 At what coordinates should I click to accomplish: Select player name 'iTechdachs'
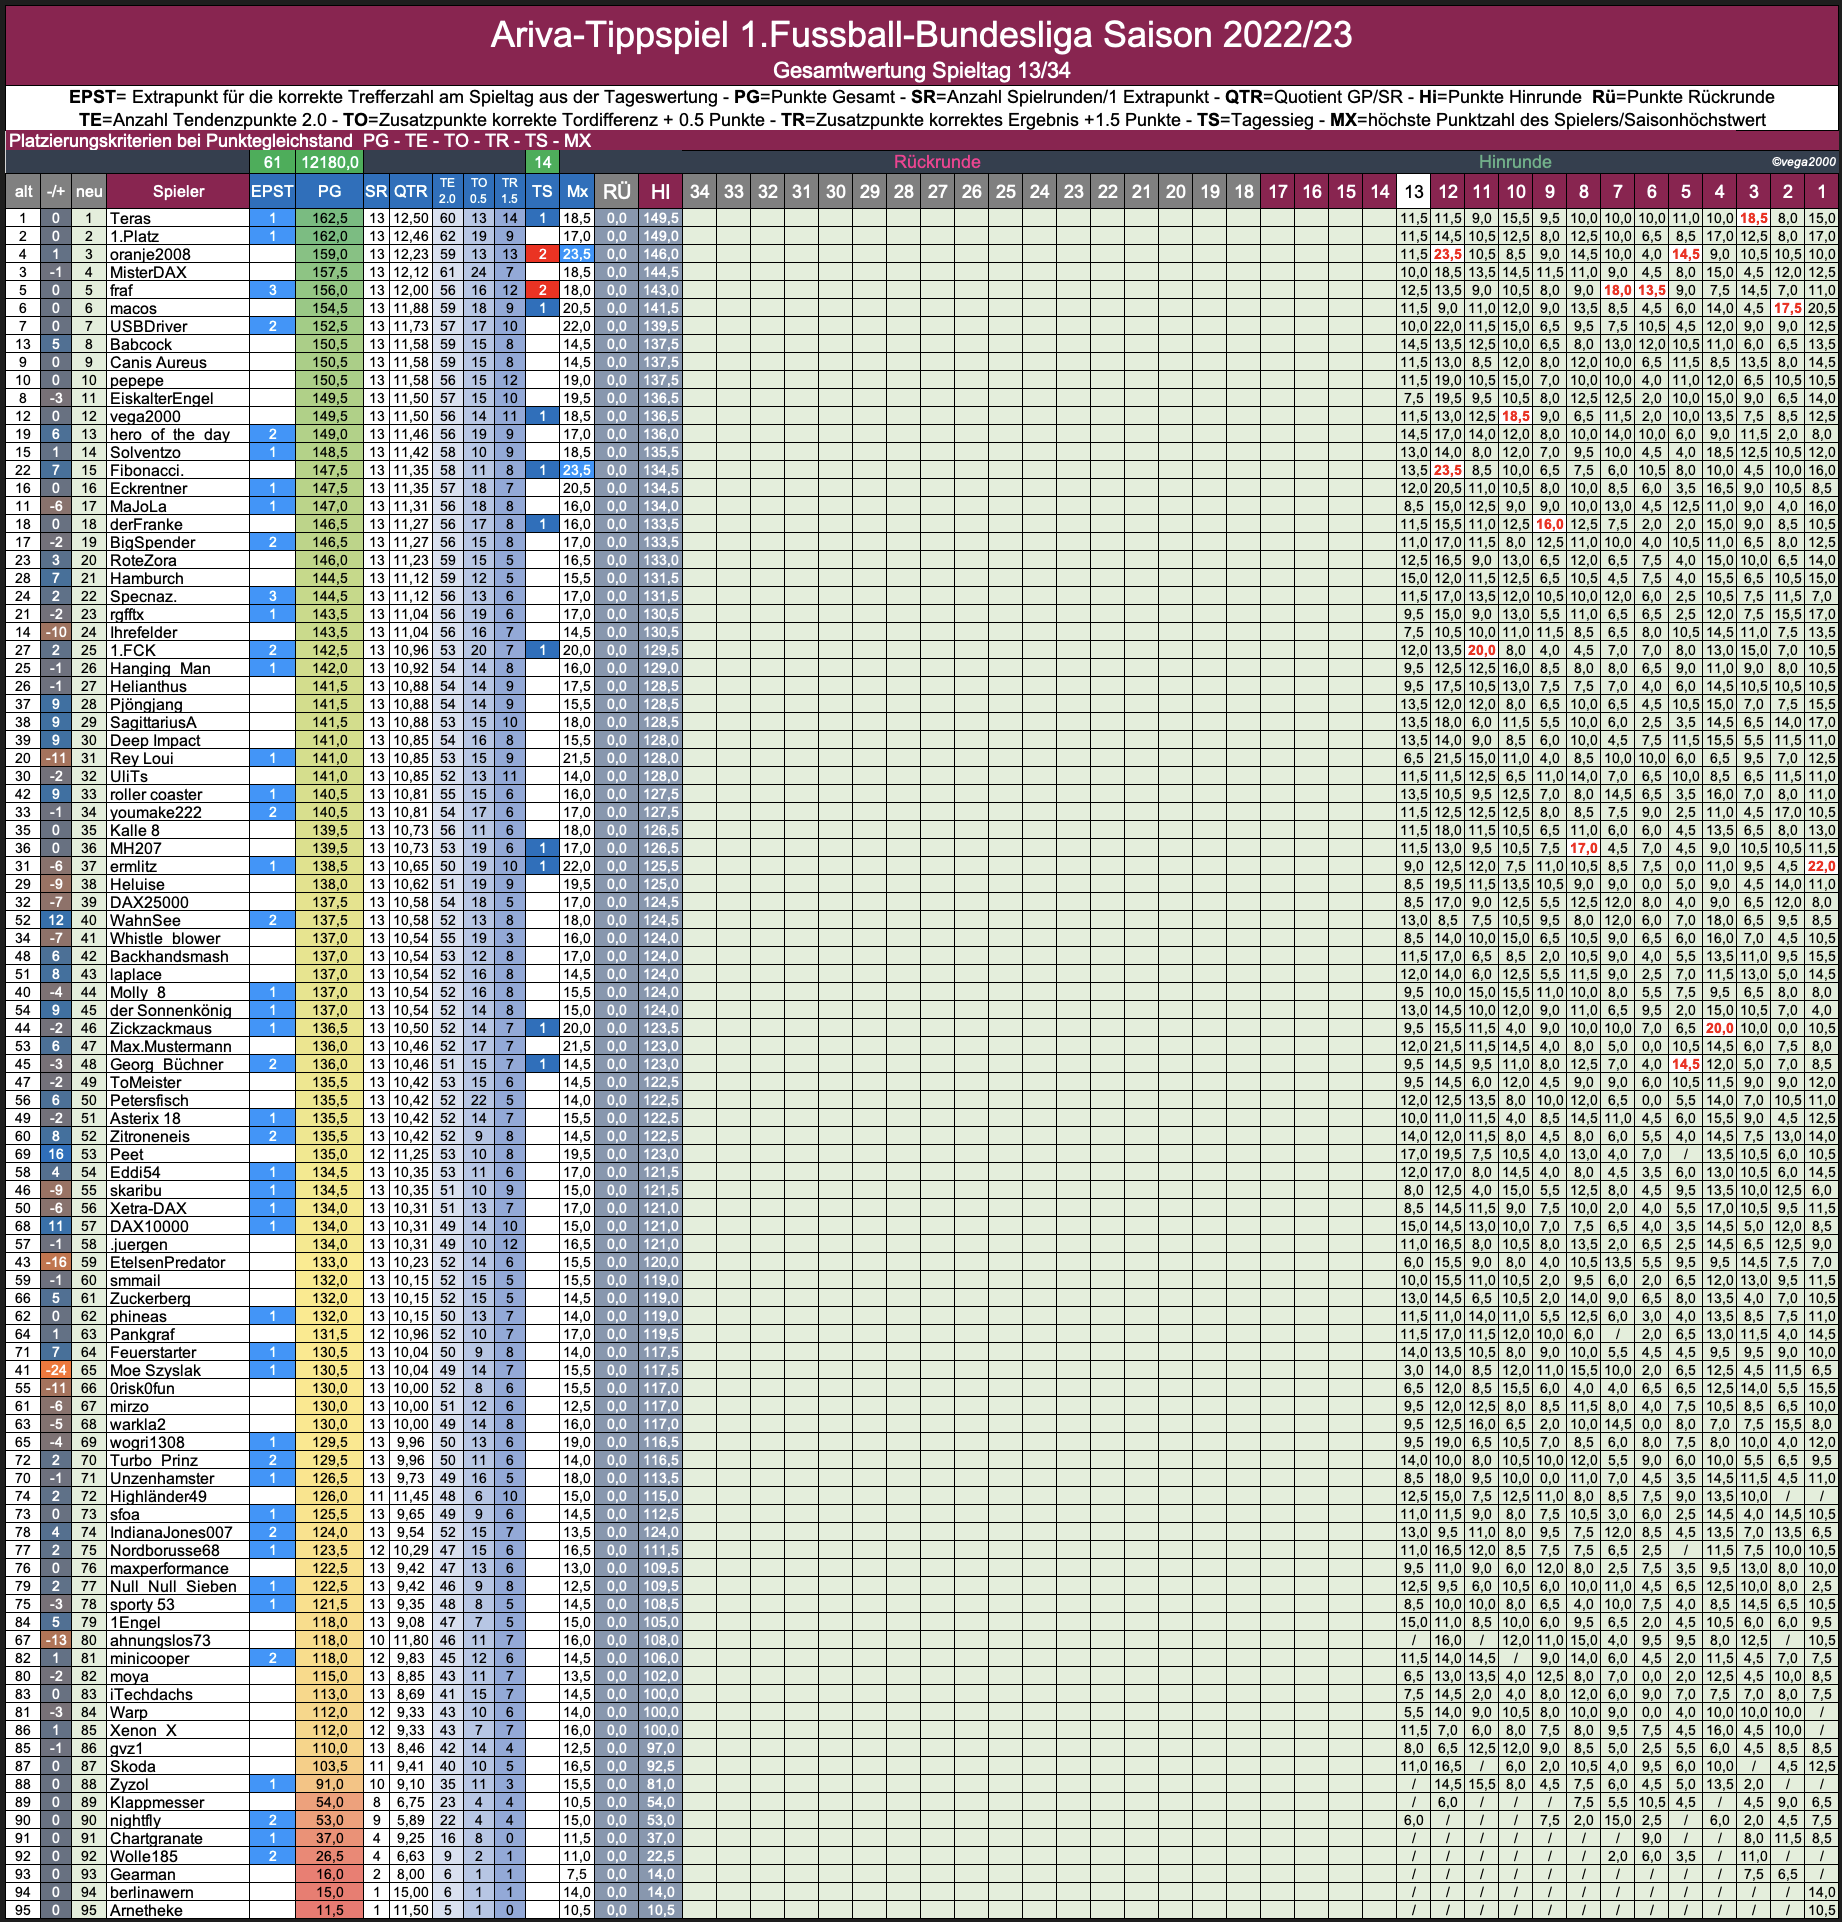(151, 1694)
